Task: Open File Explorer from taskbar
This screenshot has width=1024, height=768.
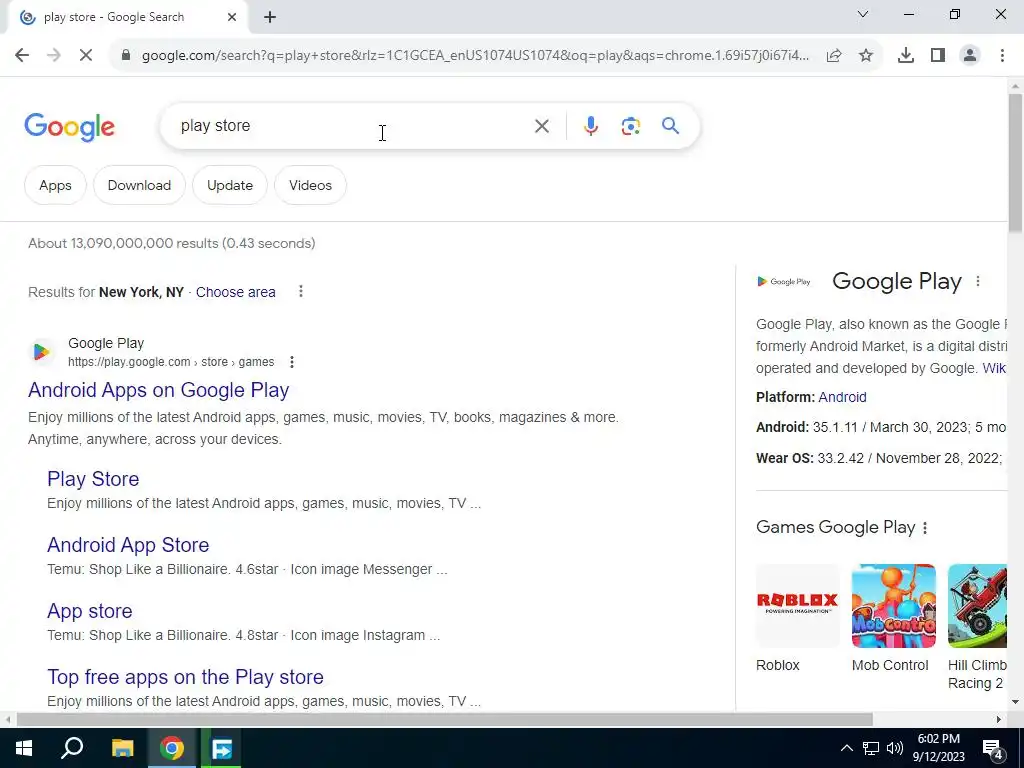Action: coord(122,748)
